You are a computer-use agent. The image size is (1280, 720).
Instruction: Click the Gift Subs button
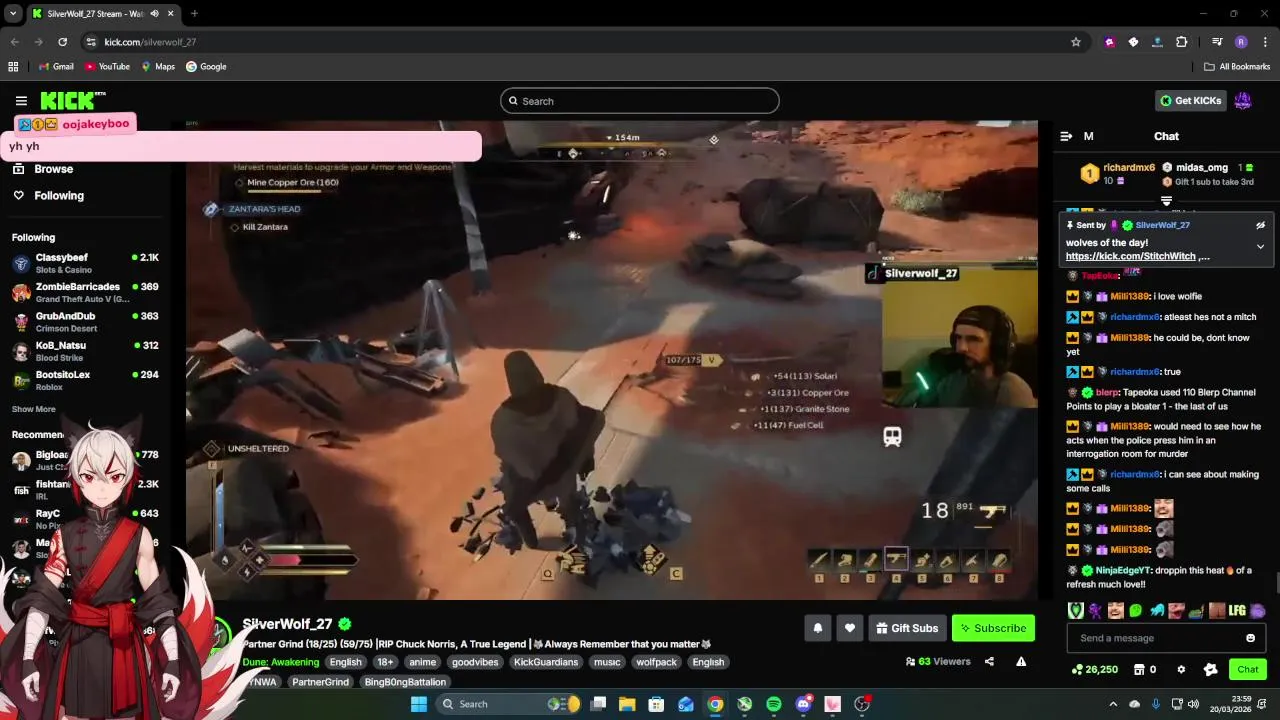click(907, 628)
